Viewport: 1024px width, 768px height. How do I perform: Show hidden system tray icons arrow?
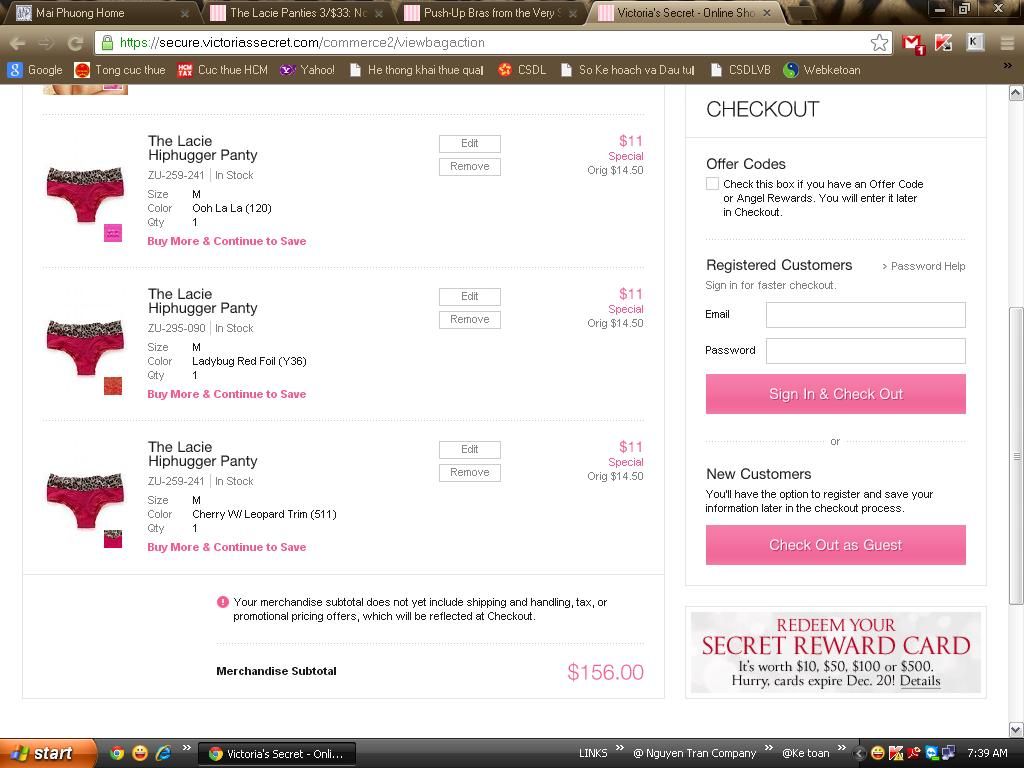tap(860, 754)
